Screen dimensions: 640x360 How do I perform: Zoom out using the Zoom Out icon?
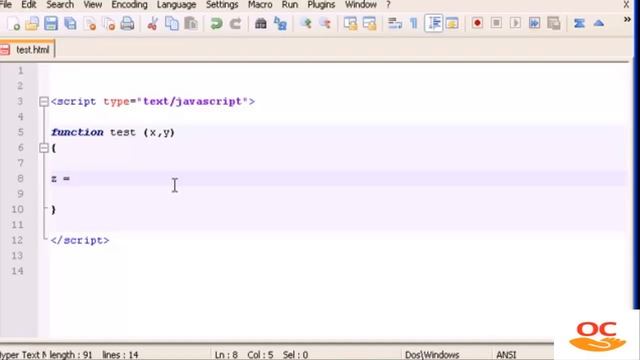pyautogui.click(x=325, y=24)
